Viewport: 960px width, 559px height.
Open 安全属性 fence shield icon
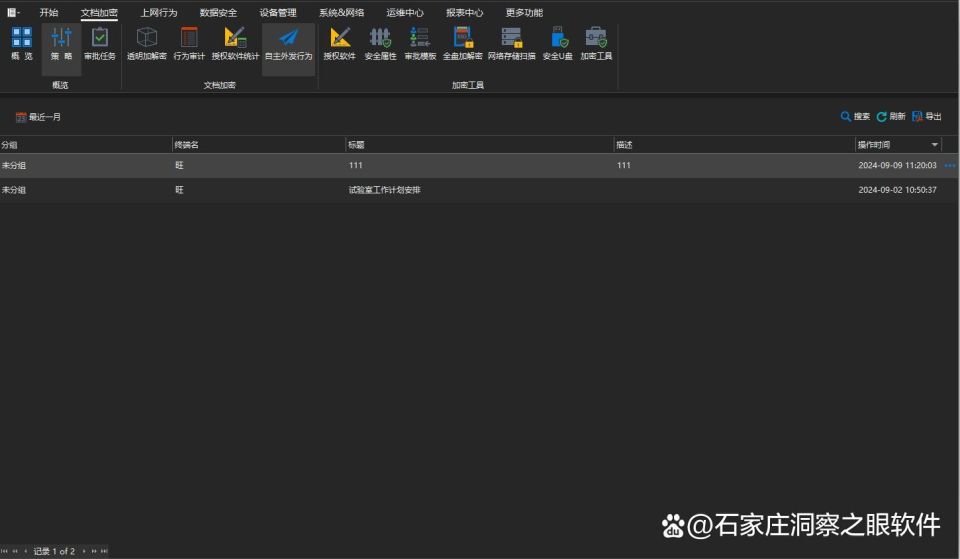pyautogui.click(x=380, y=43)
